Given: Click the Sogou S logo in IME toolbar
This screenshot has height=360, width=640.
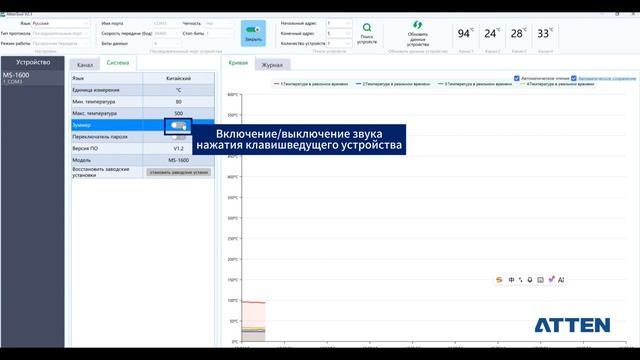Looking at the screenshot, I should click(x=499, y=280).
